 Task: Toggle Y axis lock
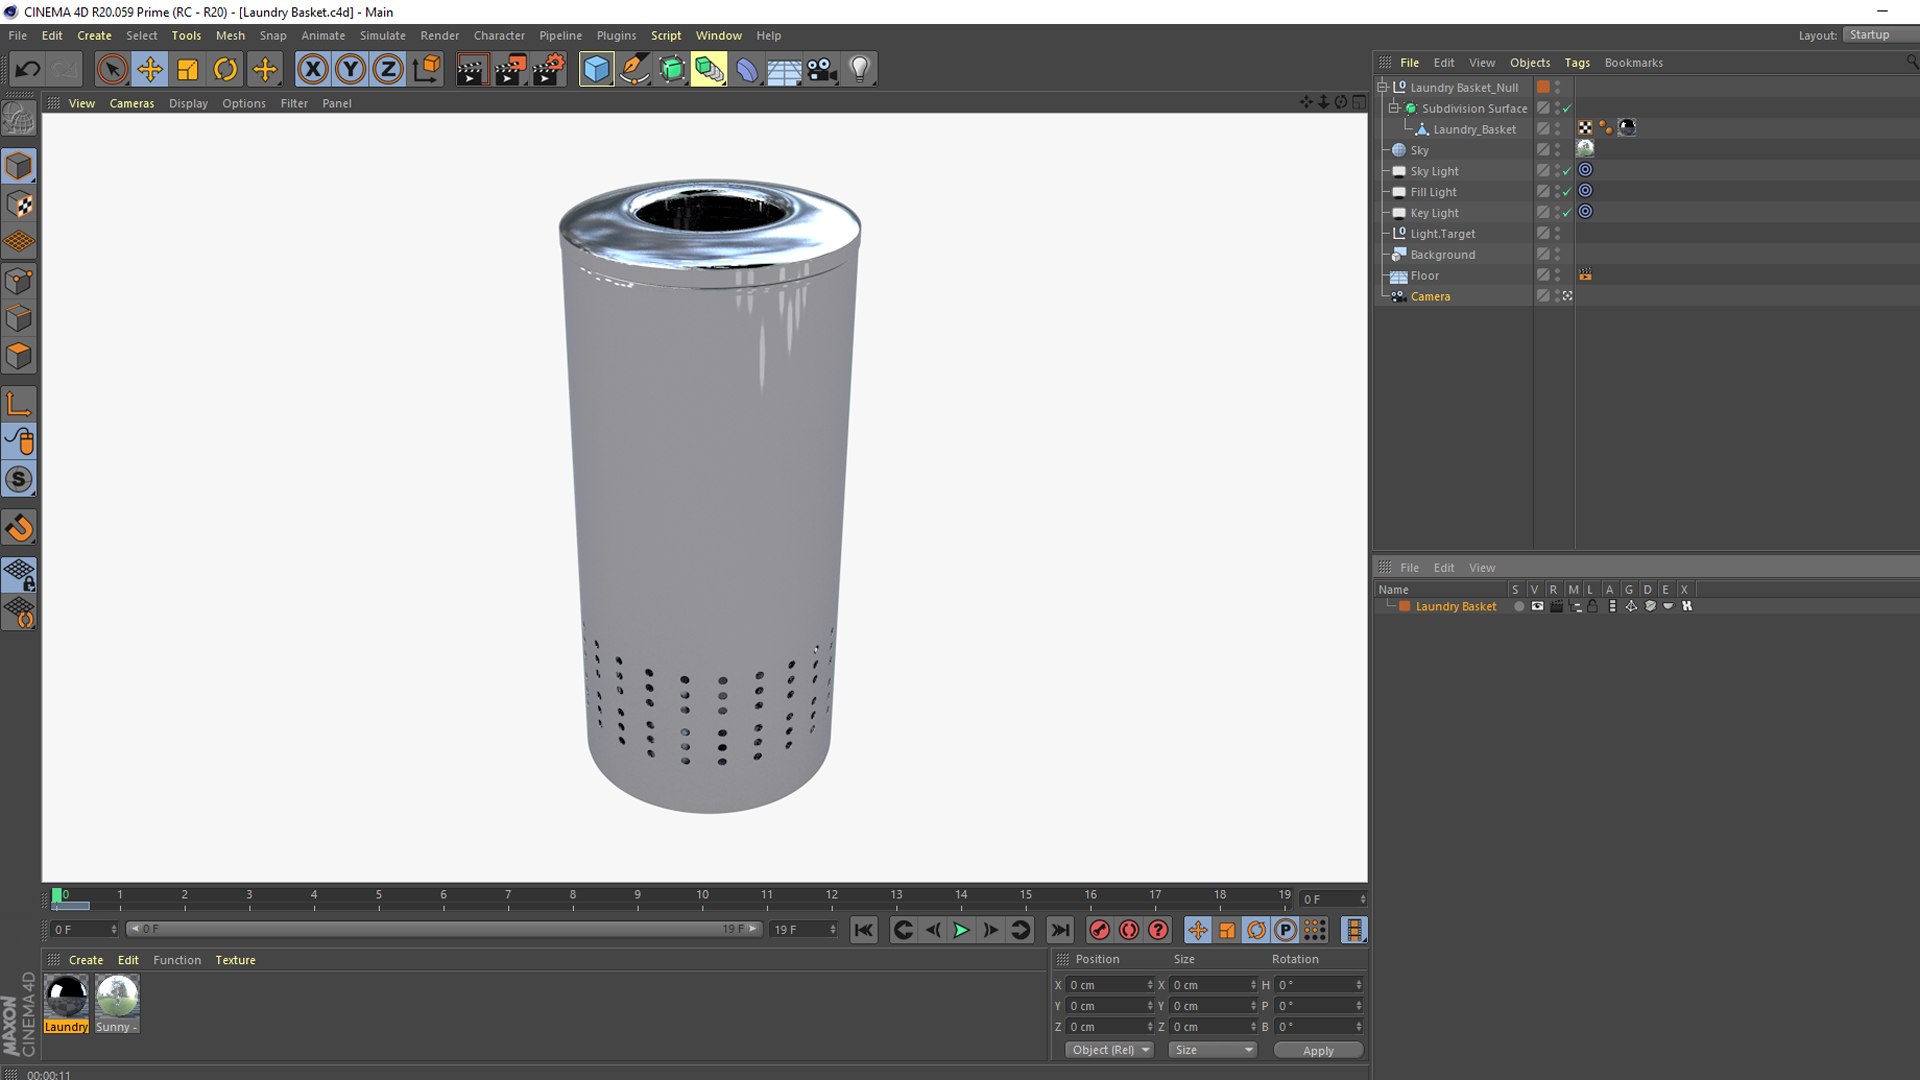pos(351,69)
